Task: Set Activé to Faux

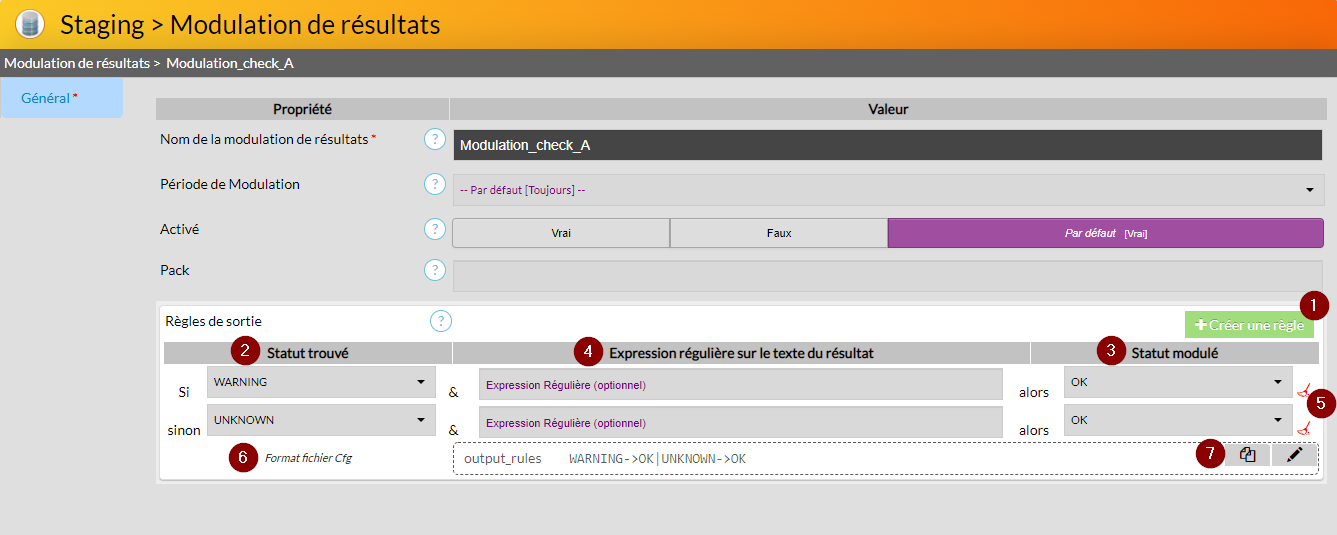Action: point(778,233)
